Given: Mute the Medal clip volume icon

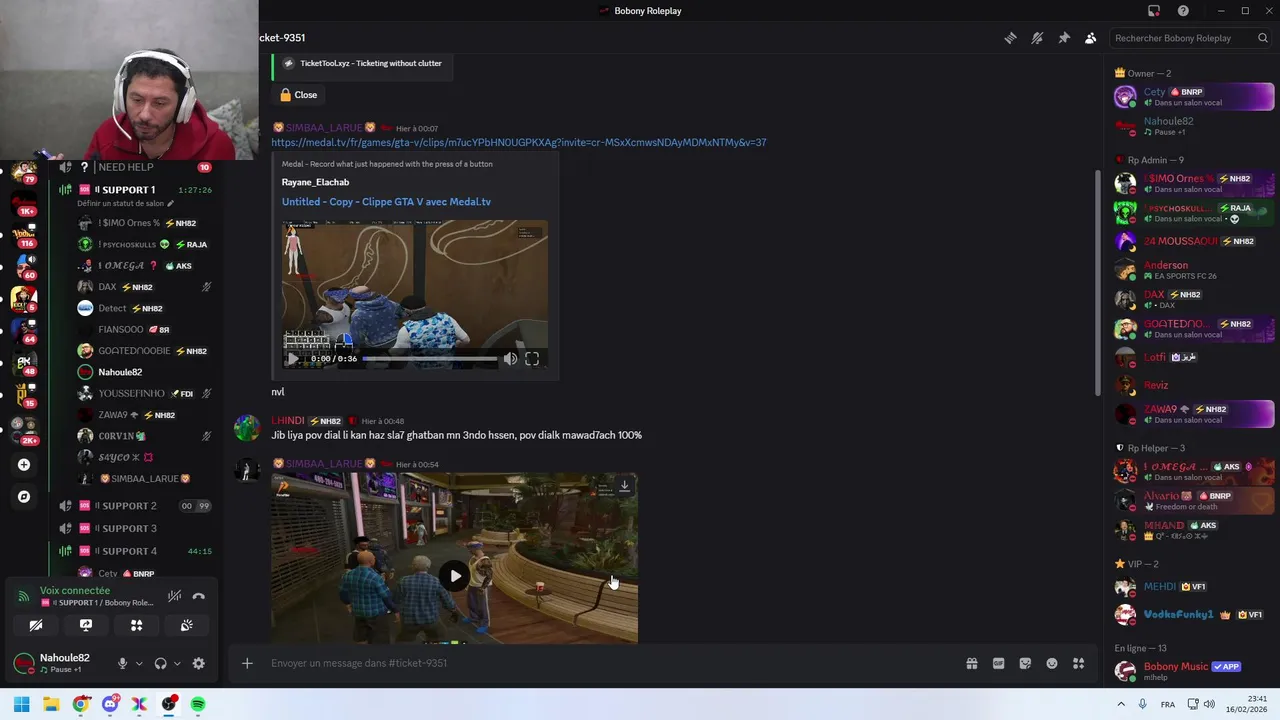Looking at the screenshot, I should (x=510, y=359).
